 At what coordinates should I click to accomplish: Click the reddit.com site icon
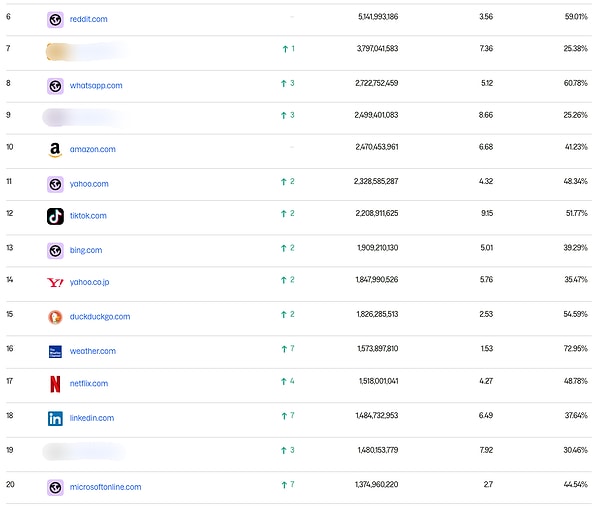(55, 19)
